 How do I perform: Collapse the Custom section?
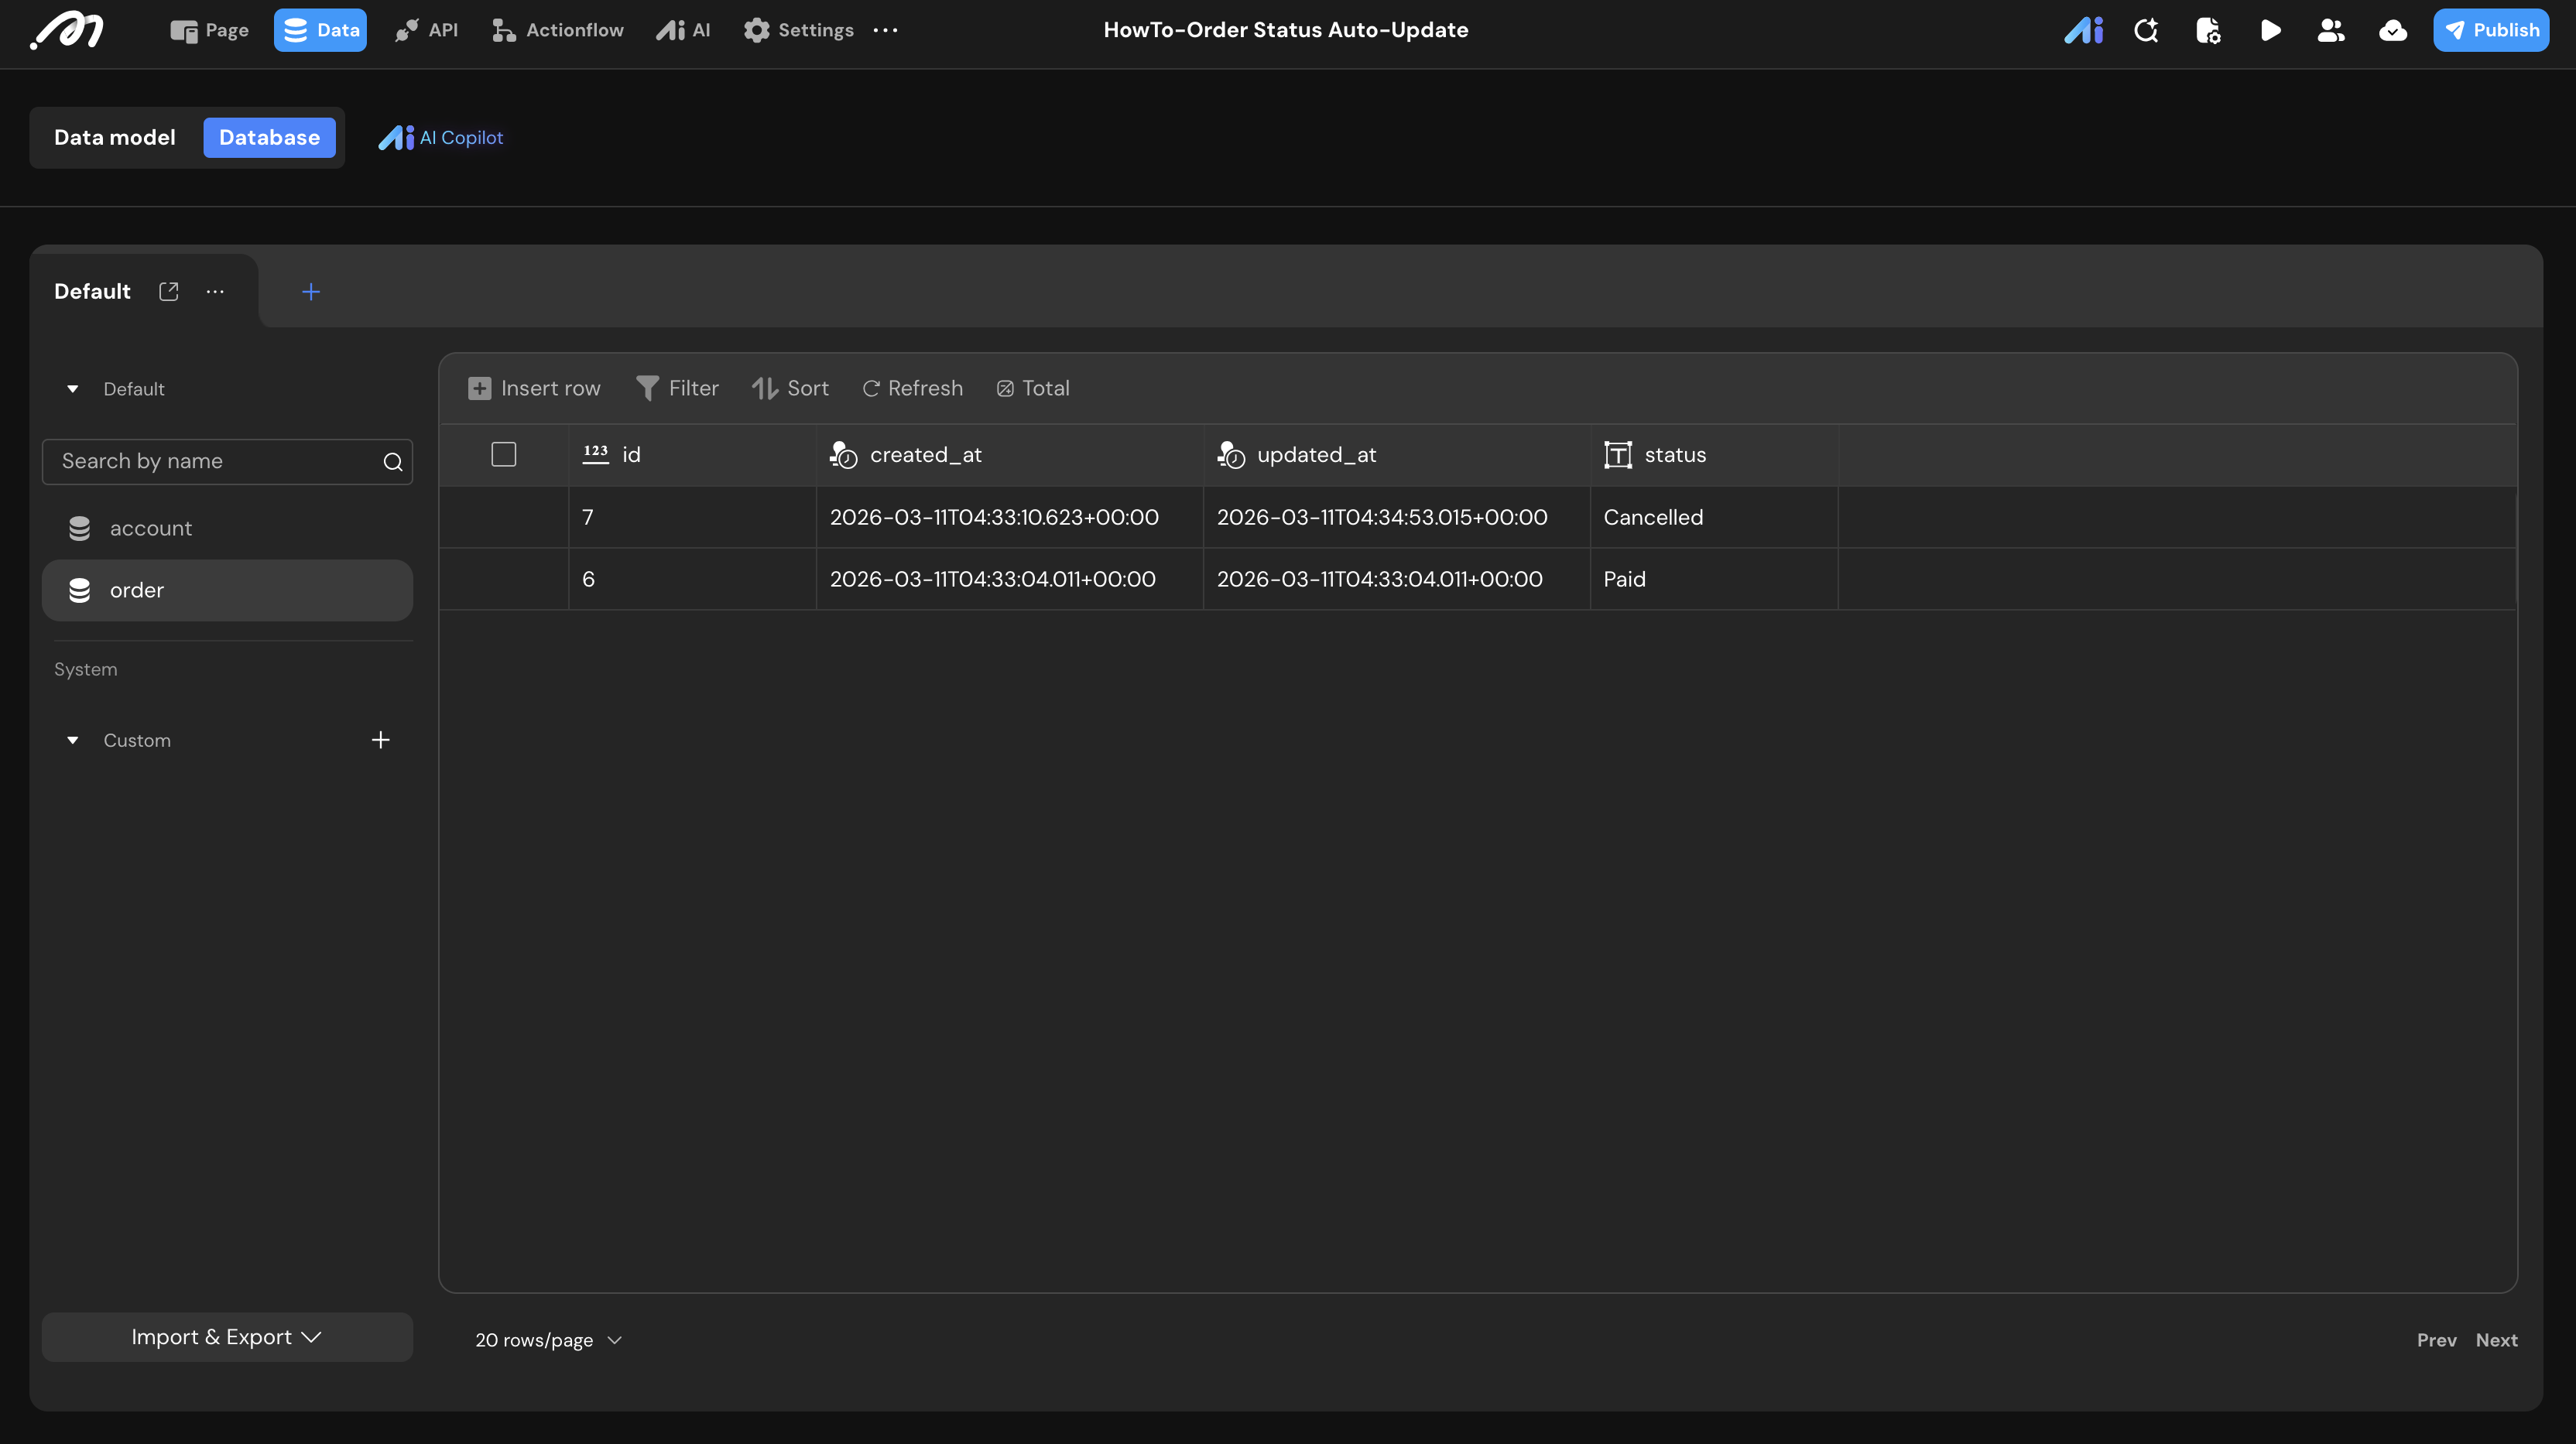[x=73, y=740]
